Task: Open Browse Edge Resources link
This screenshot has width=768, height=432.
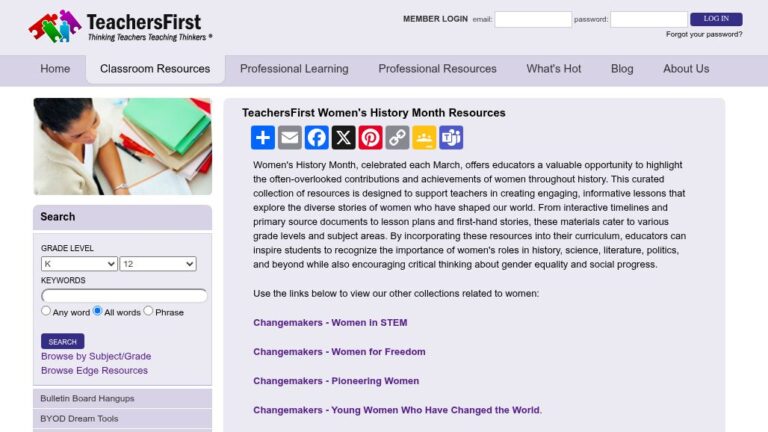Action: (x=95, y=371)
